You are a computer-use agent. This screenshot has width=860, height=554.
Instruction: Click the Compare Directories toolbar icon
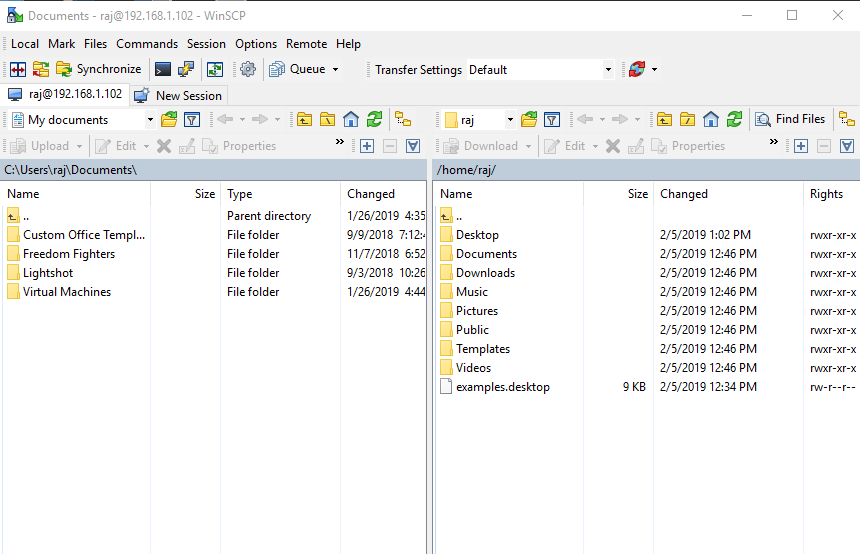[18, 70]
